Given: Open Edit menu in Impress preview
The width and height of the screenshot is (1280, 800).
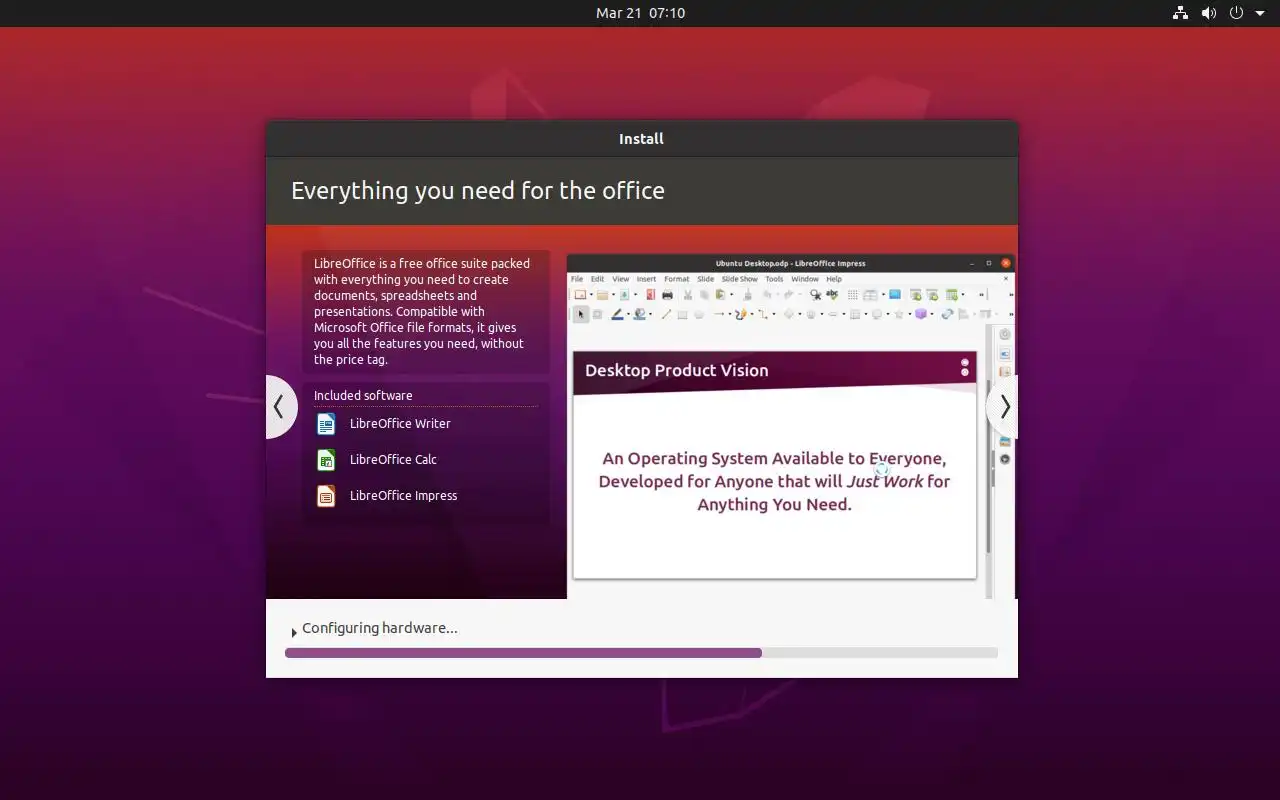Looking at the screenshot, I should point(597,279).
